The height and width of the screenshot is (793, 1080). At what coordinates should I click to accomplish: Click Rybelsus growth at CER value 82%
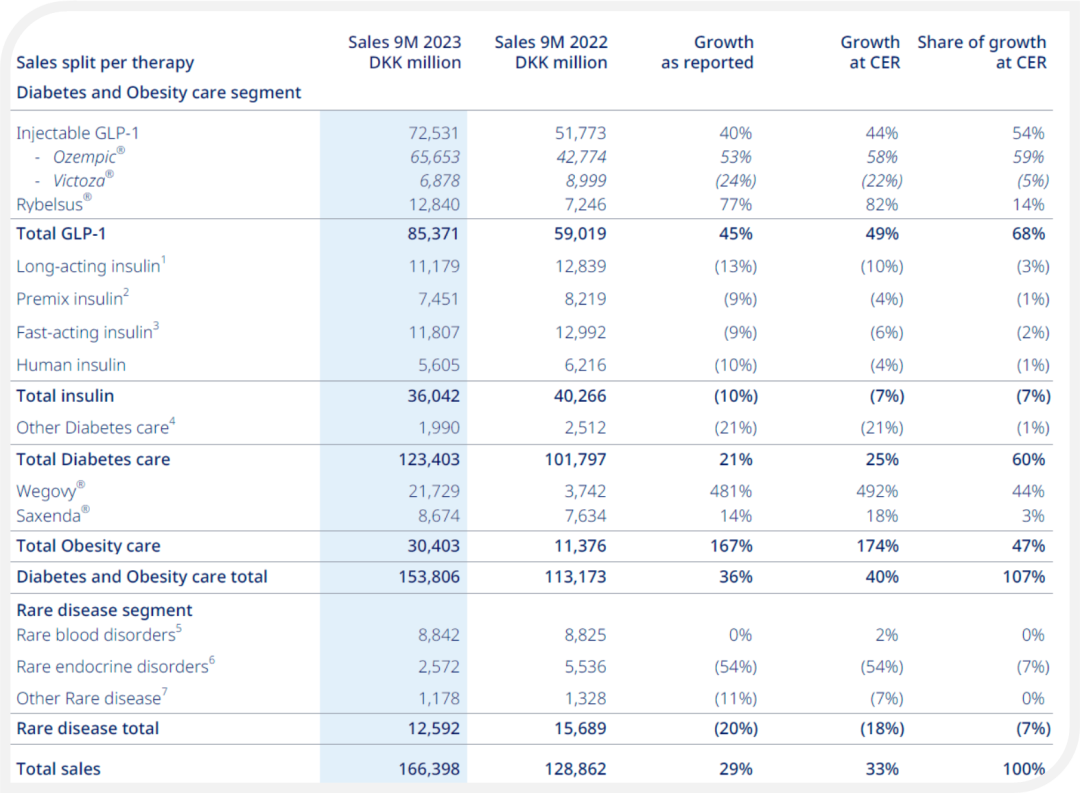coord(882,205)
